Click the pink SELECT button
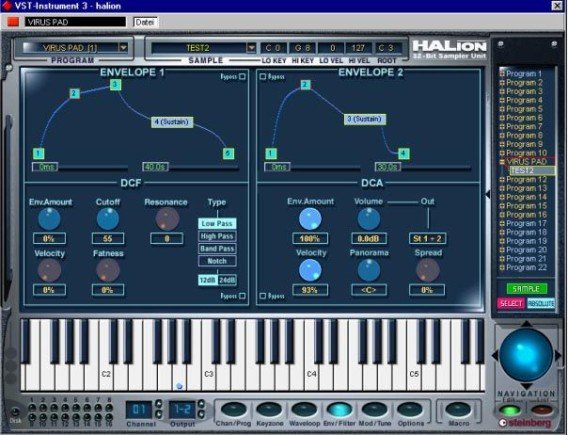This screenshot has height=435, width=568. click(511, 303)
